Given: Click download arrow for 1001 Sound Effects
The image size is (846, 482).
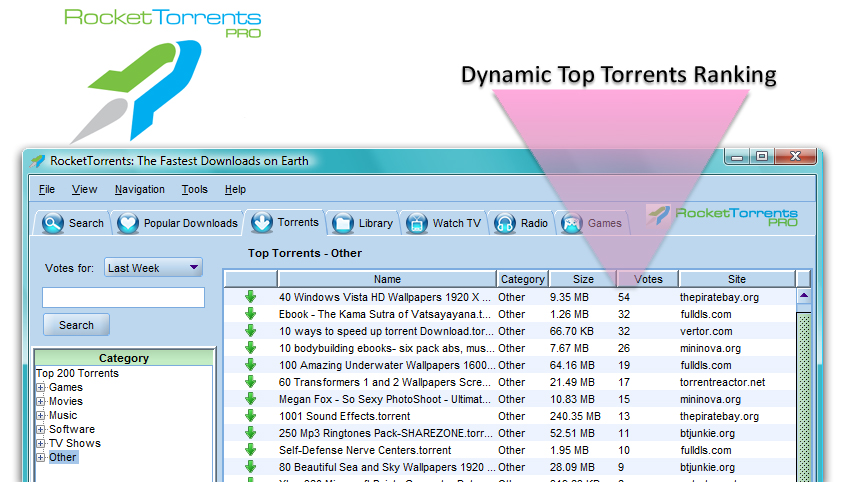Looking at the screenshot, I should [250, 416].
